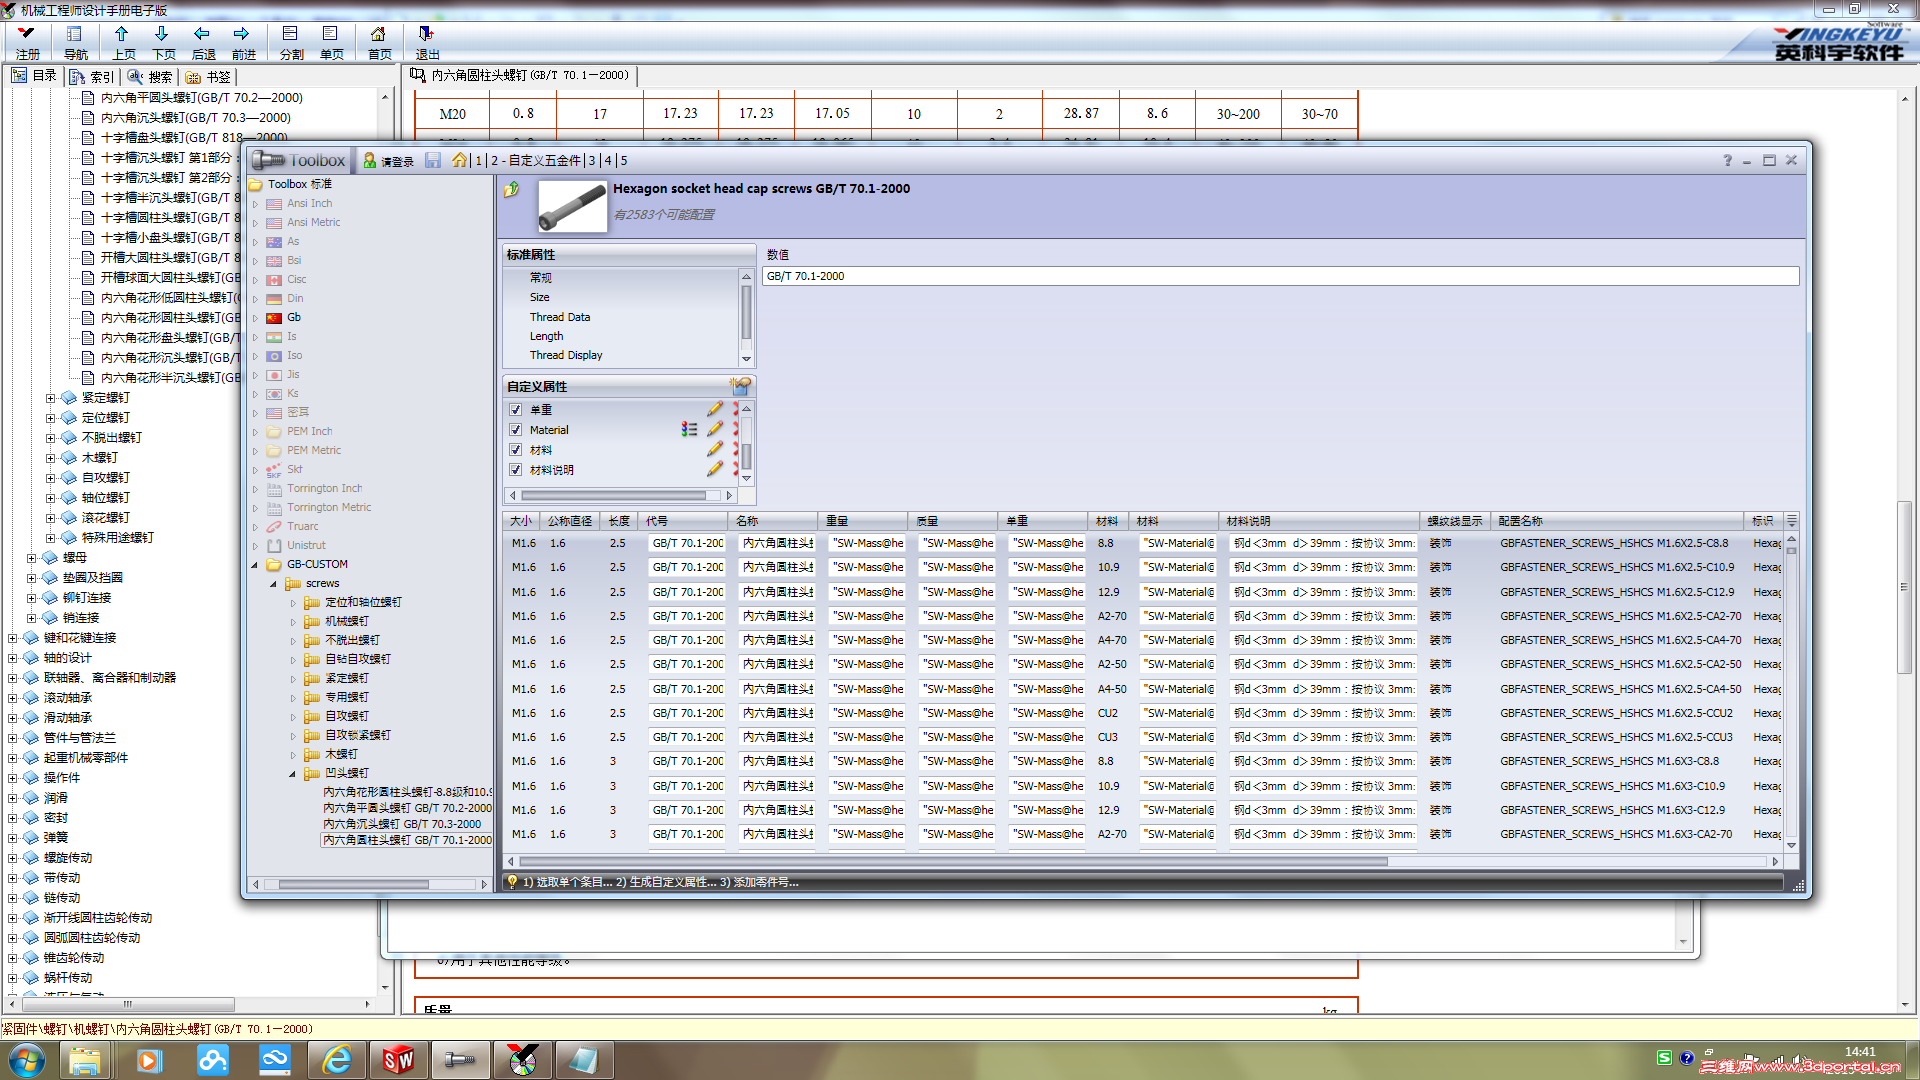Click the add custom property icon
The height and width of the screenshot is (1080, 1920).
(x=740, y=386)
